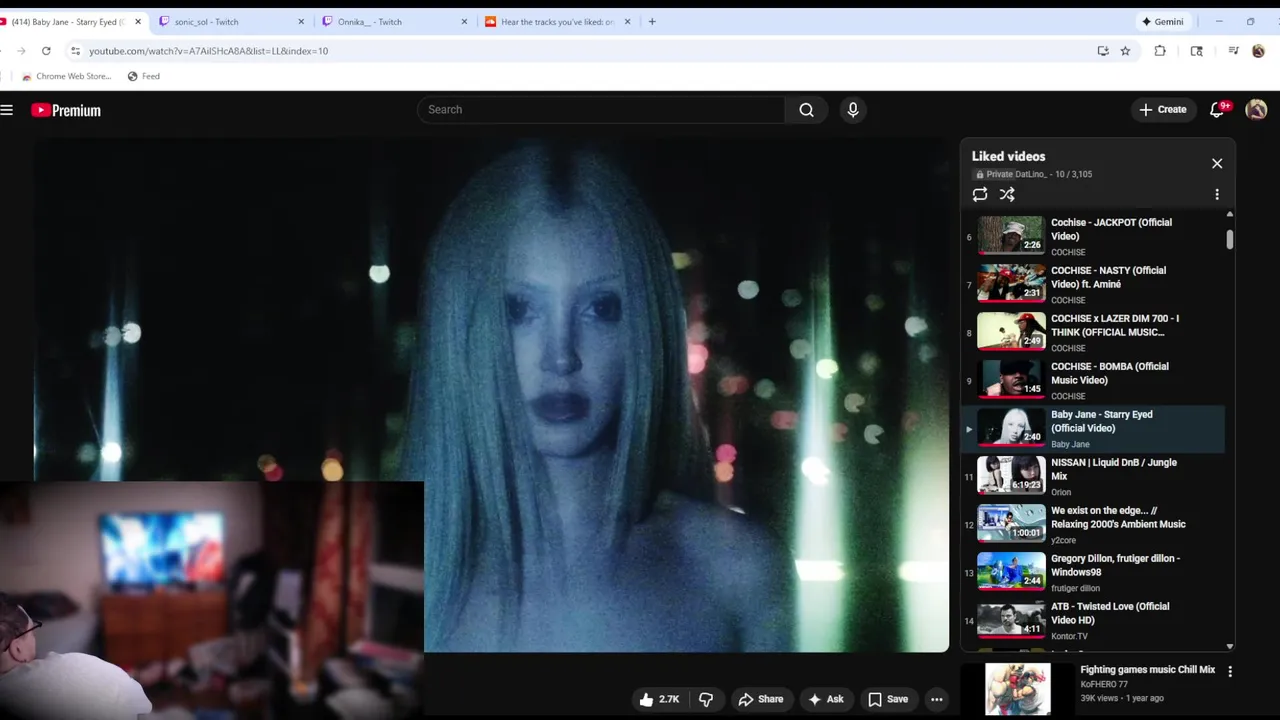Open Gemini in Chrome
The width and height of the screenshot is (1280, 720).
point(1163,21)
